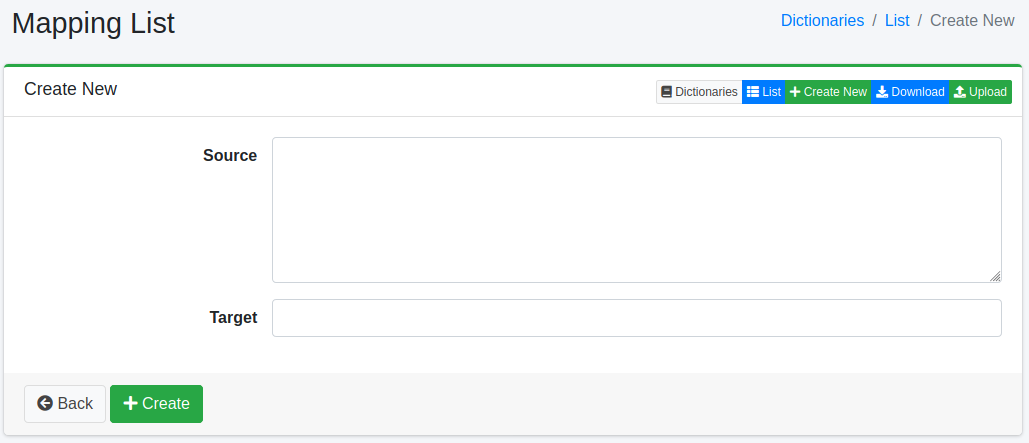
Task: Click the book icon beside Dictionaries
Action: (667, 92)
